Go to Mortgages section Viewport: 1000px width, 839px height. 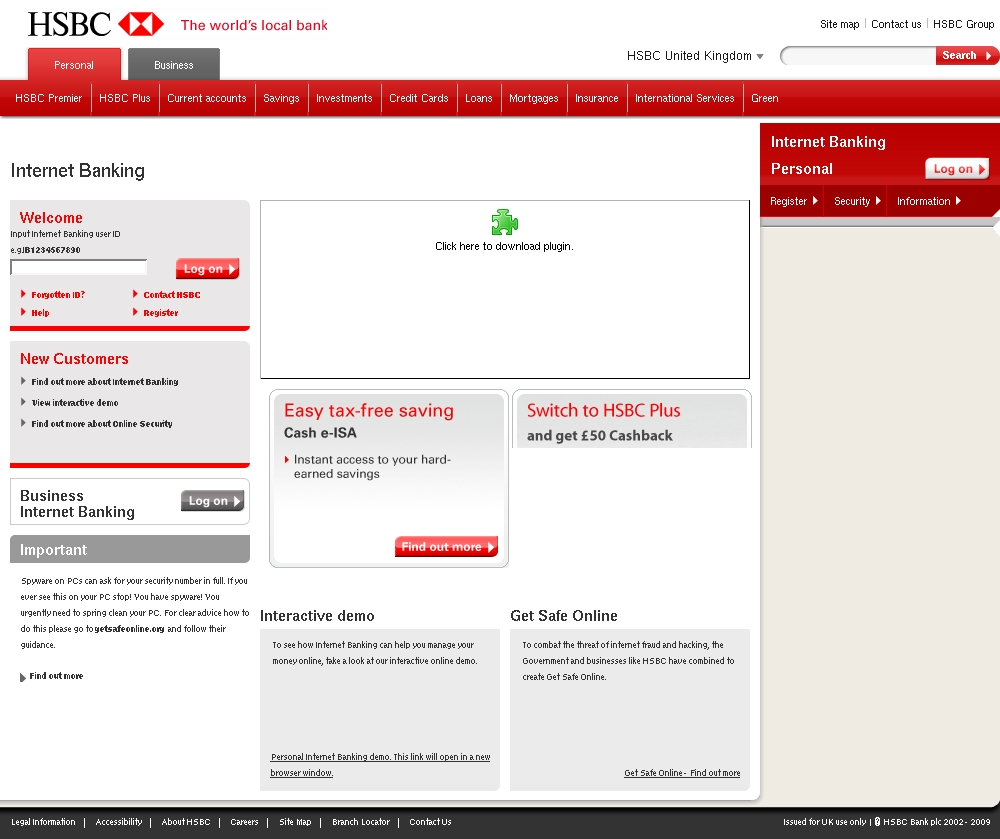point(534,98)
